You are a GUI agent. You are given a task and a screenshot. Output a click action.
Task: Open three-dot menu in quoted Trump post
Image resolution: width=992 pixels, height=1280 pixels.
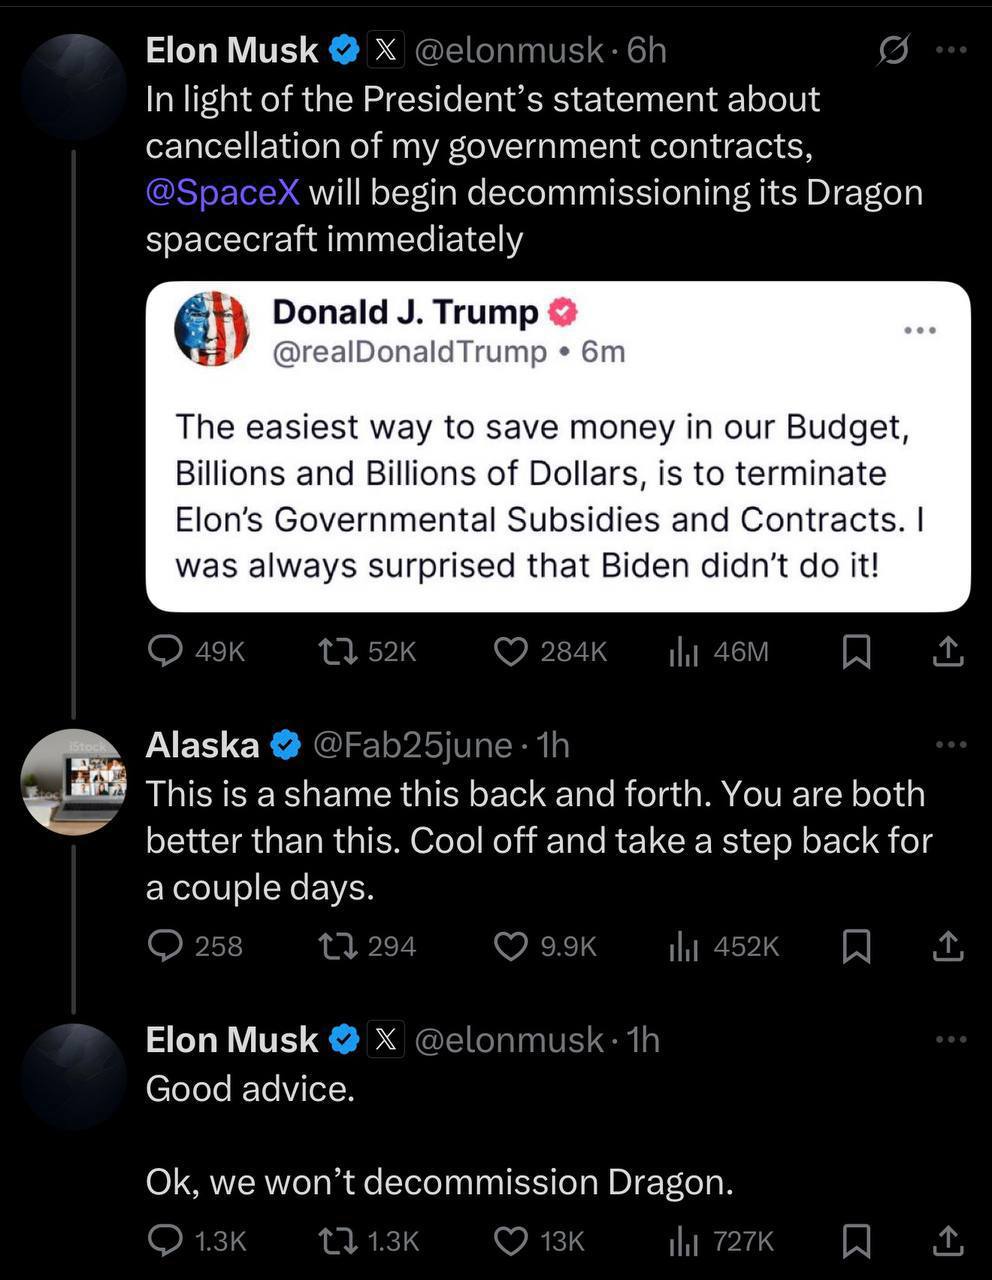point(919,330)
